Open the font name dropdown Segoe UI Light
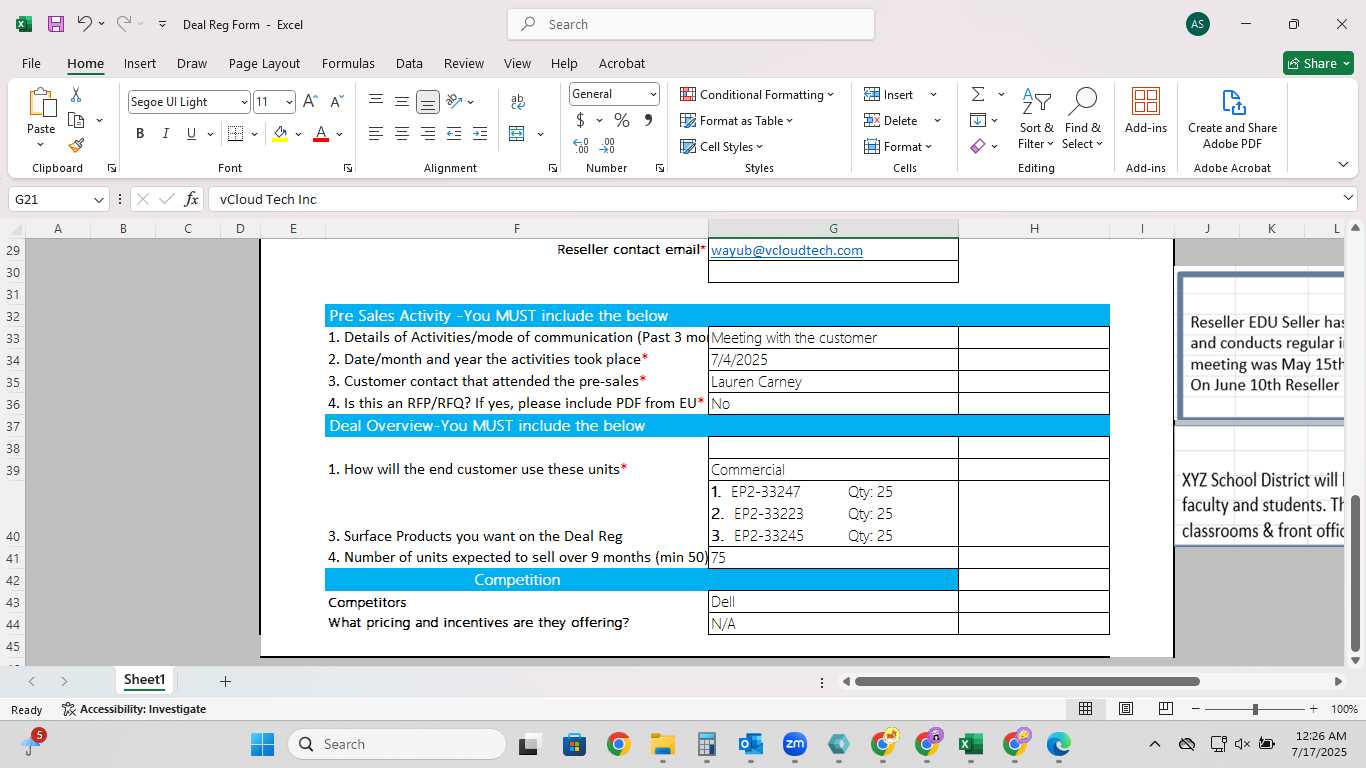 [x=244, y=102]
